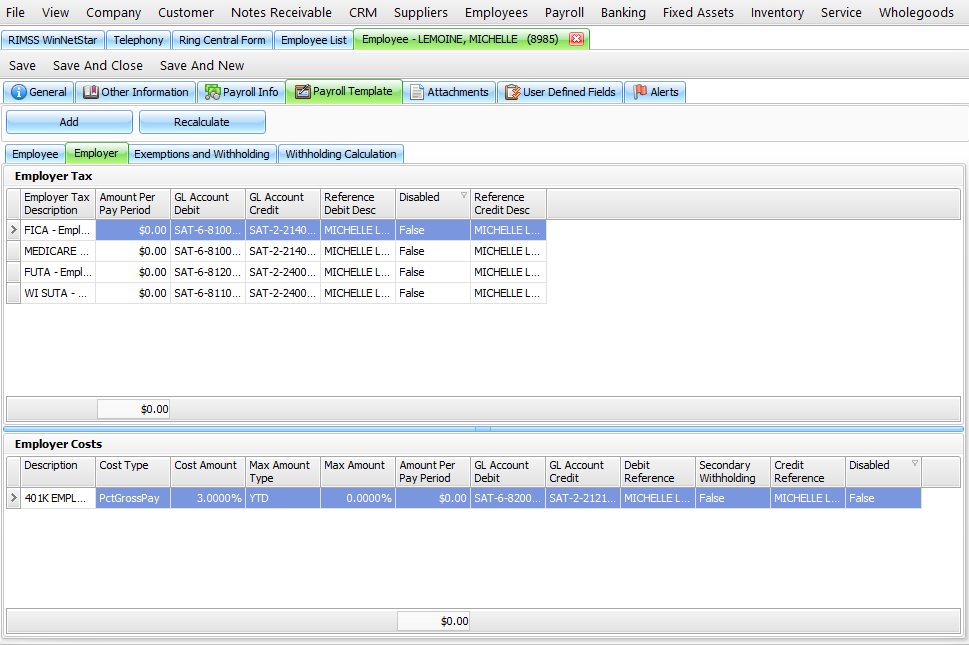Select the WI SUTA row header
The width and height of the screenshot is (969, 645).
click(14, 293)
